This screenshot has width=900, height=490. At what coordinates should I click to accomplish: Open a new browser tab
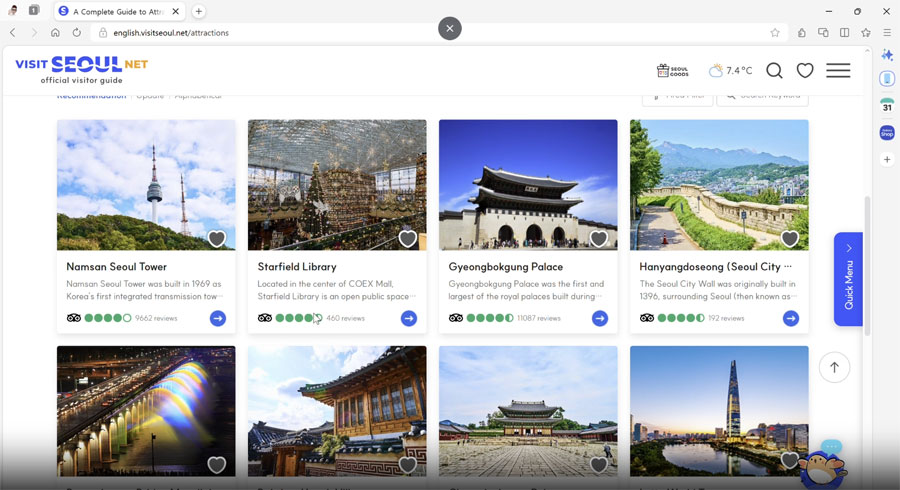pos(199,11)
